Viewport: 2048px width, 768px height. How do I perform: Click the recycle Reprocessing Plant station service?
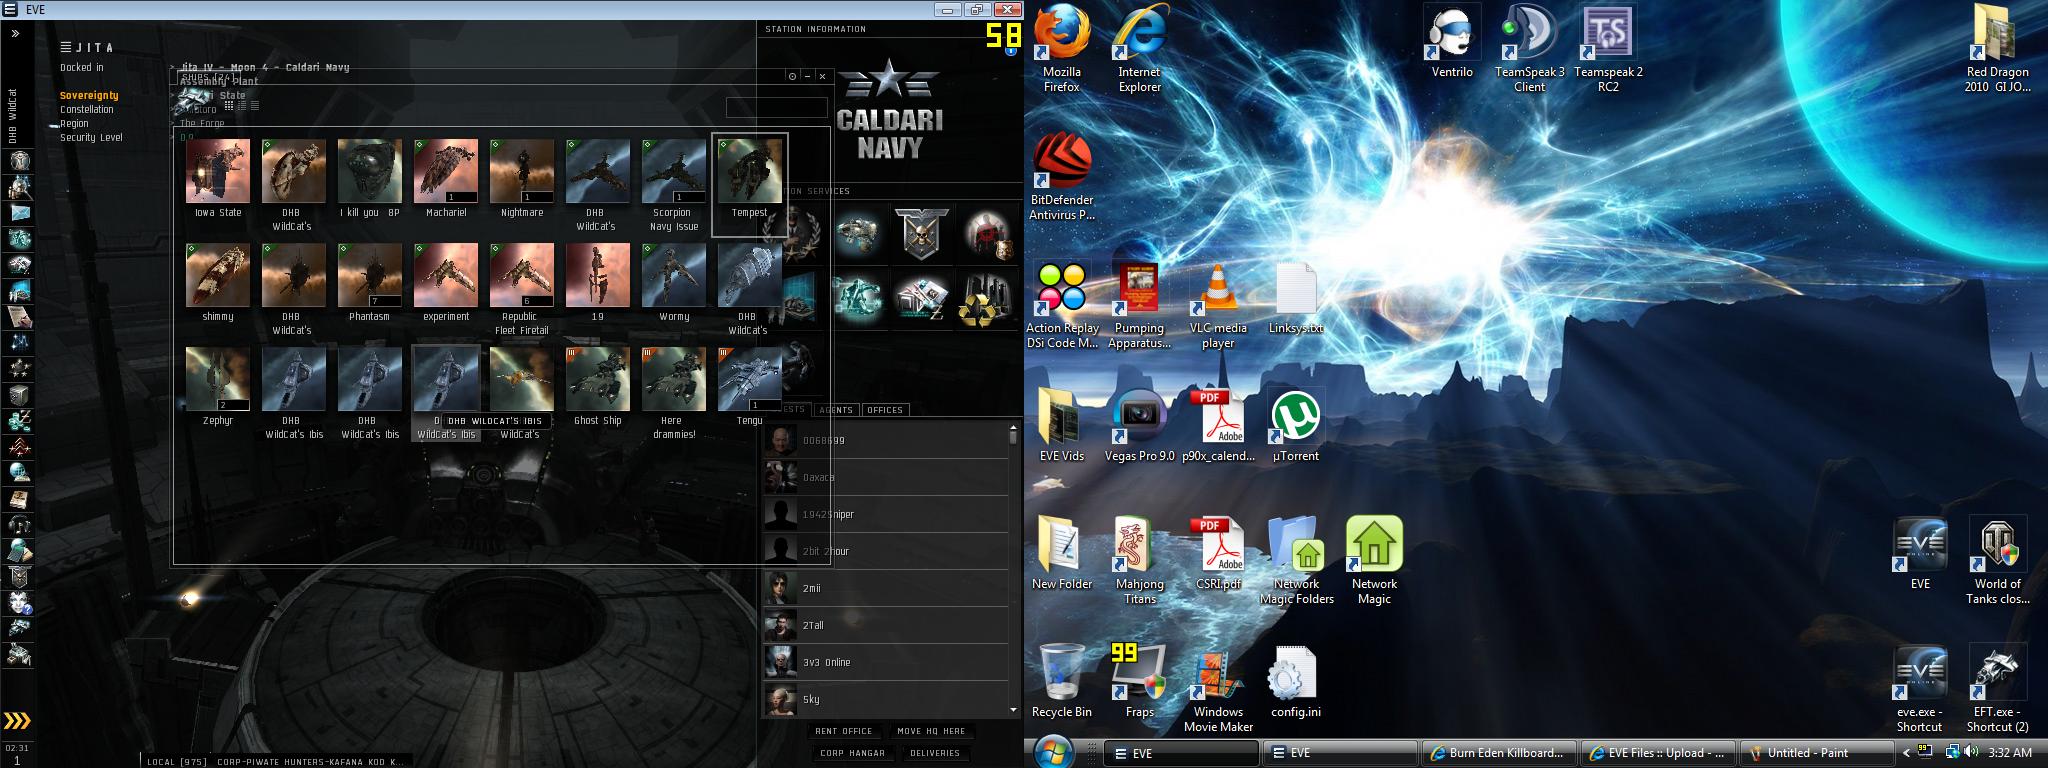pos(986,301)
